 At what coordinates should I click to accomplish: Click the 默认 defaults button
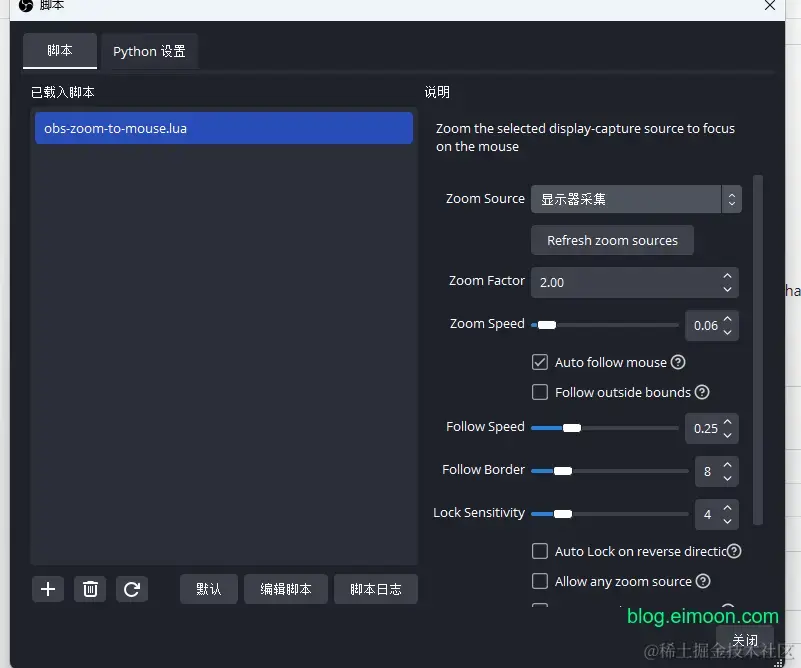click(208, 589)
